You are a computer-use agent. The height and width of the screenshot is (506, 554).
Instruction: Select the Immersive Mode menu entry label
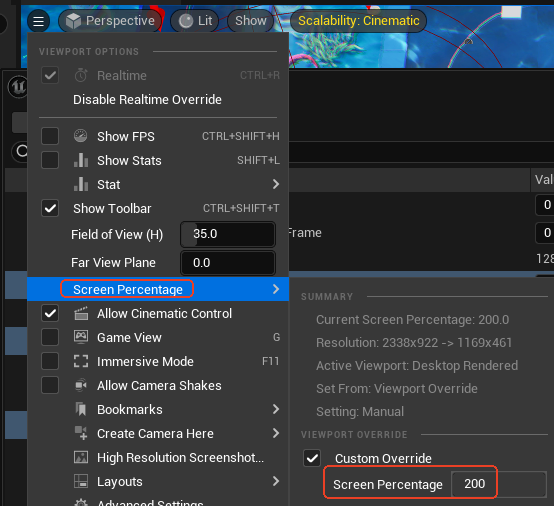coord(145,362)
